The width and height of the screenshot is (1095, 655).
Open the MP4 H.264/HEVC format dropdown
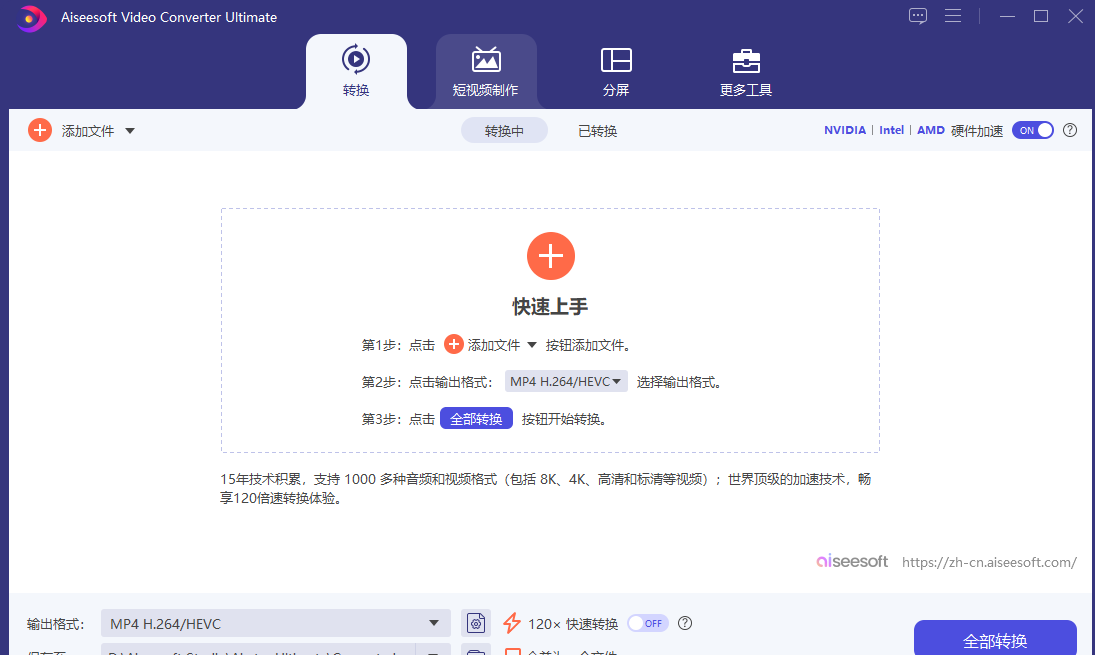(x=566, y=381)
